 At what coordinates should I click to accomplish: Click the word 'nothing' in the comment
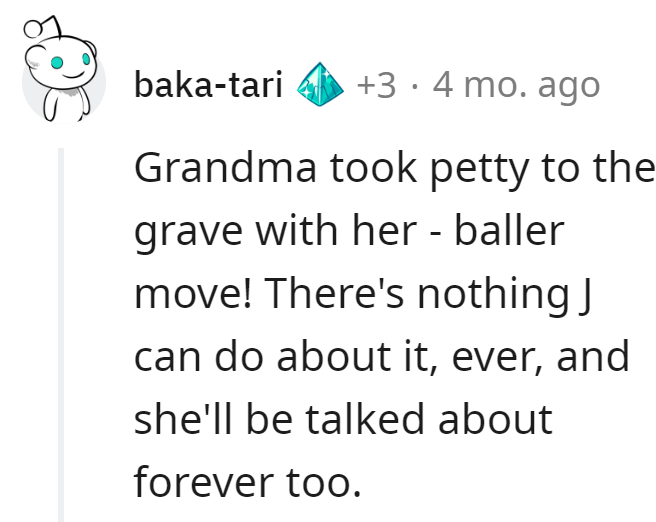494,294
